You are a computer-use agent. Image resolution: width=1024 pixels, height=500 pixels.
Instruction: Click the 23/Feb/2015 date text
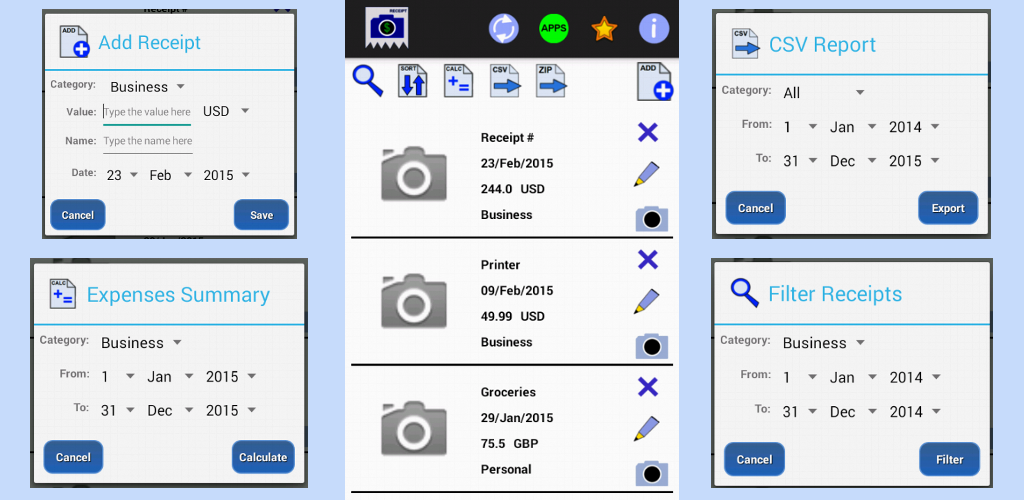click(x=517, y=163)
